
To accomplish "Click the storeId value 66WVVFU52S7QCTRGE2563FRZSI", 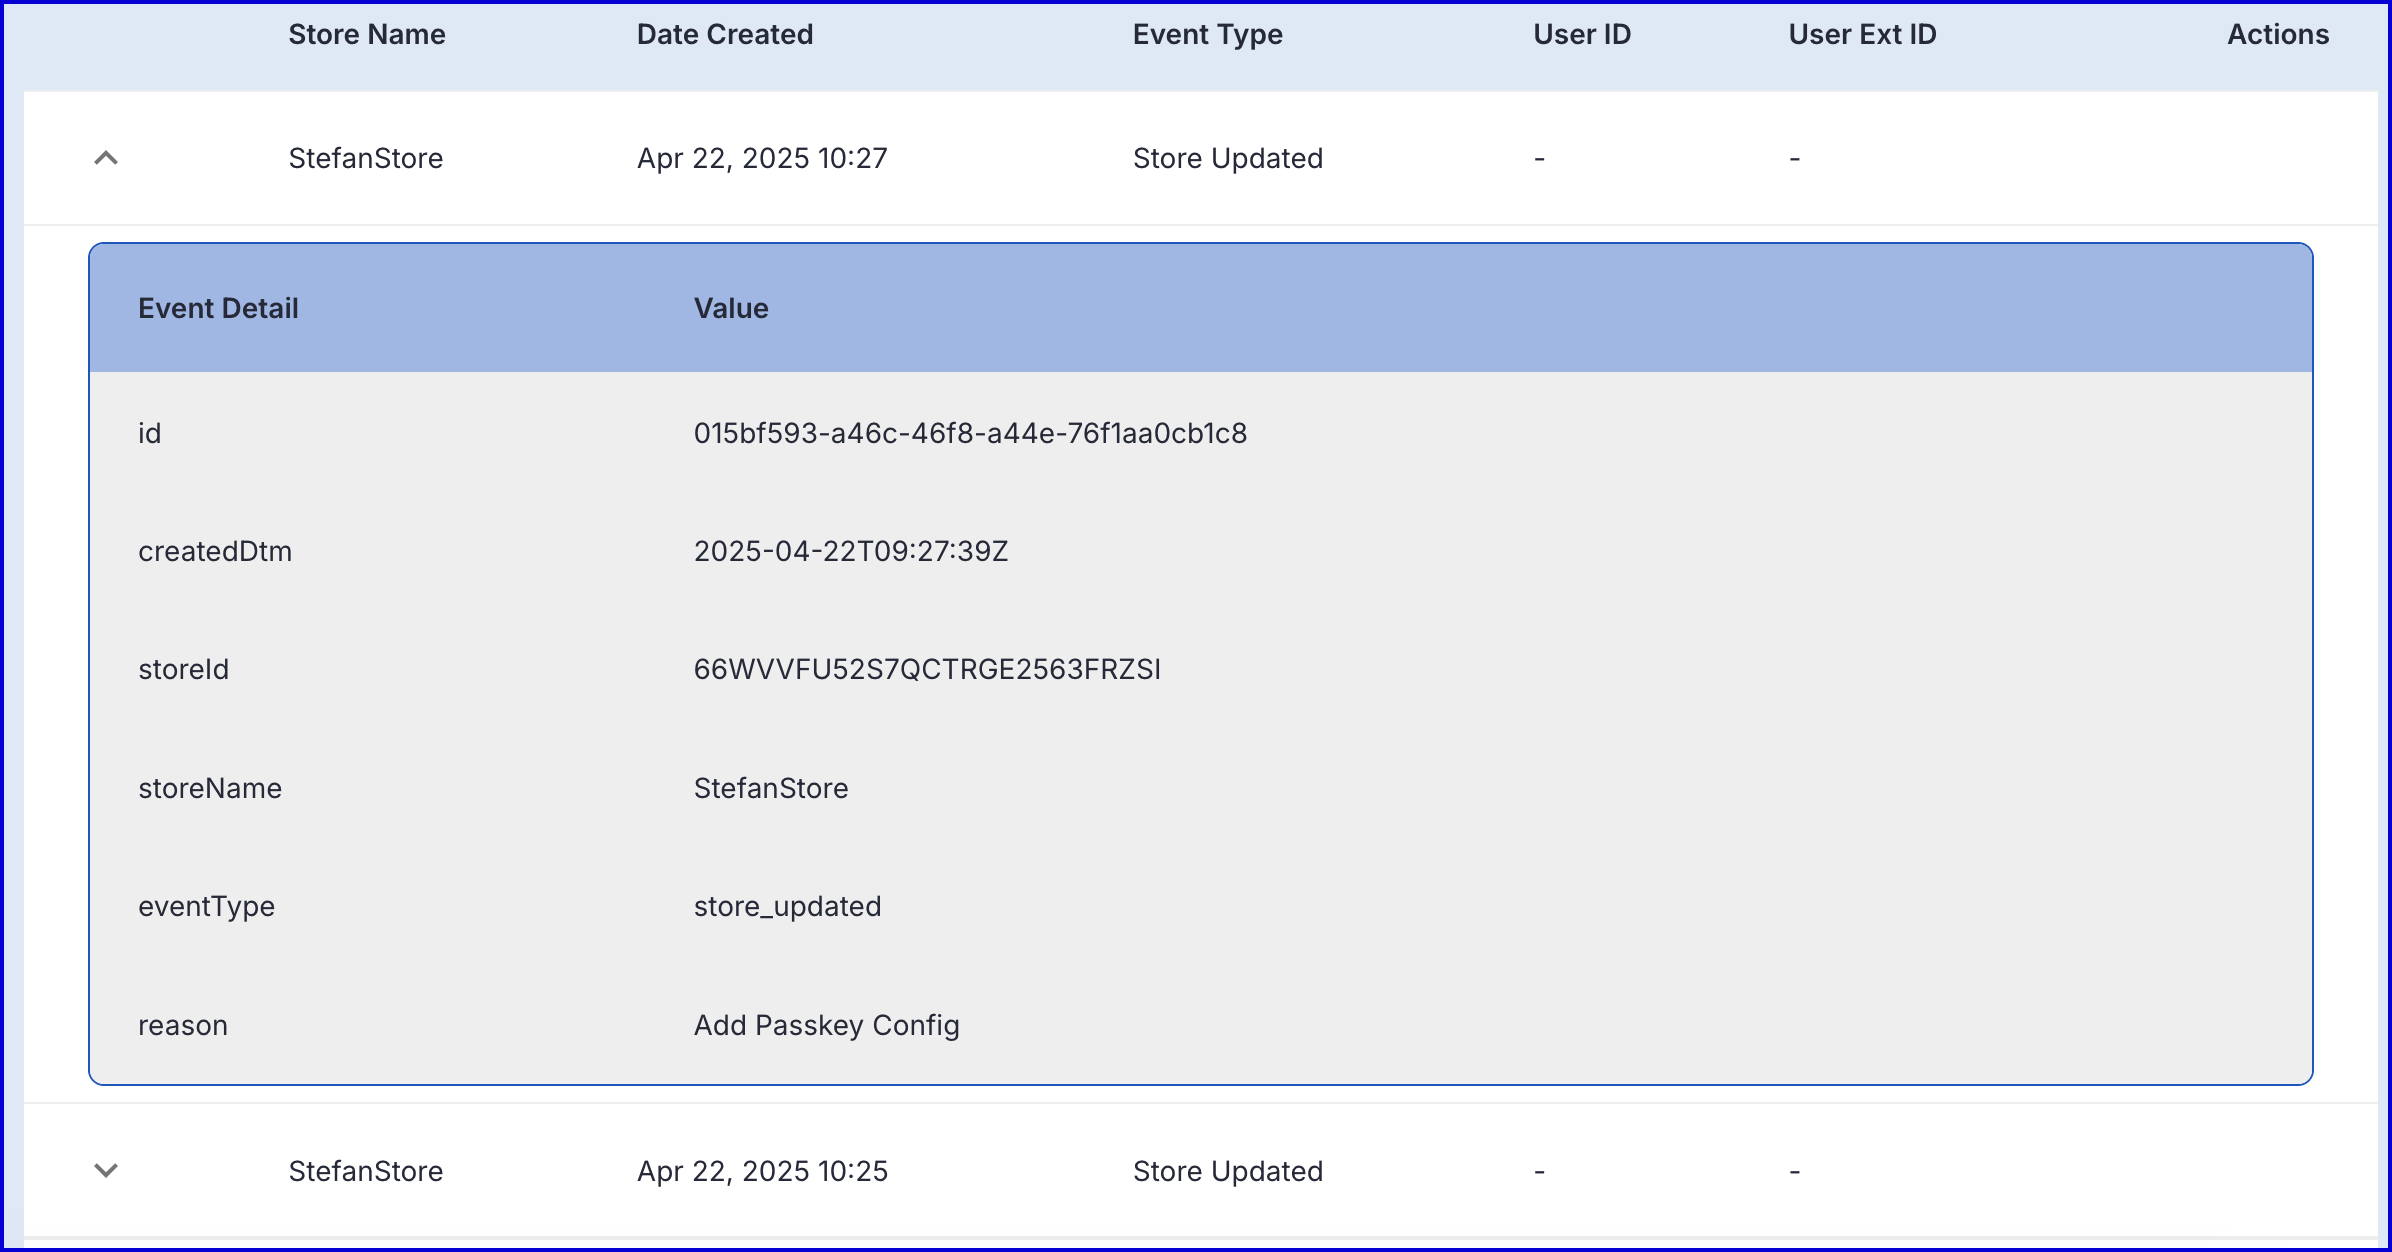I will pos(927,669).
